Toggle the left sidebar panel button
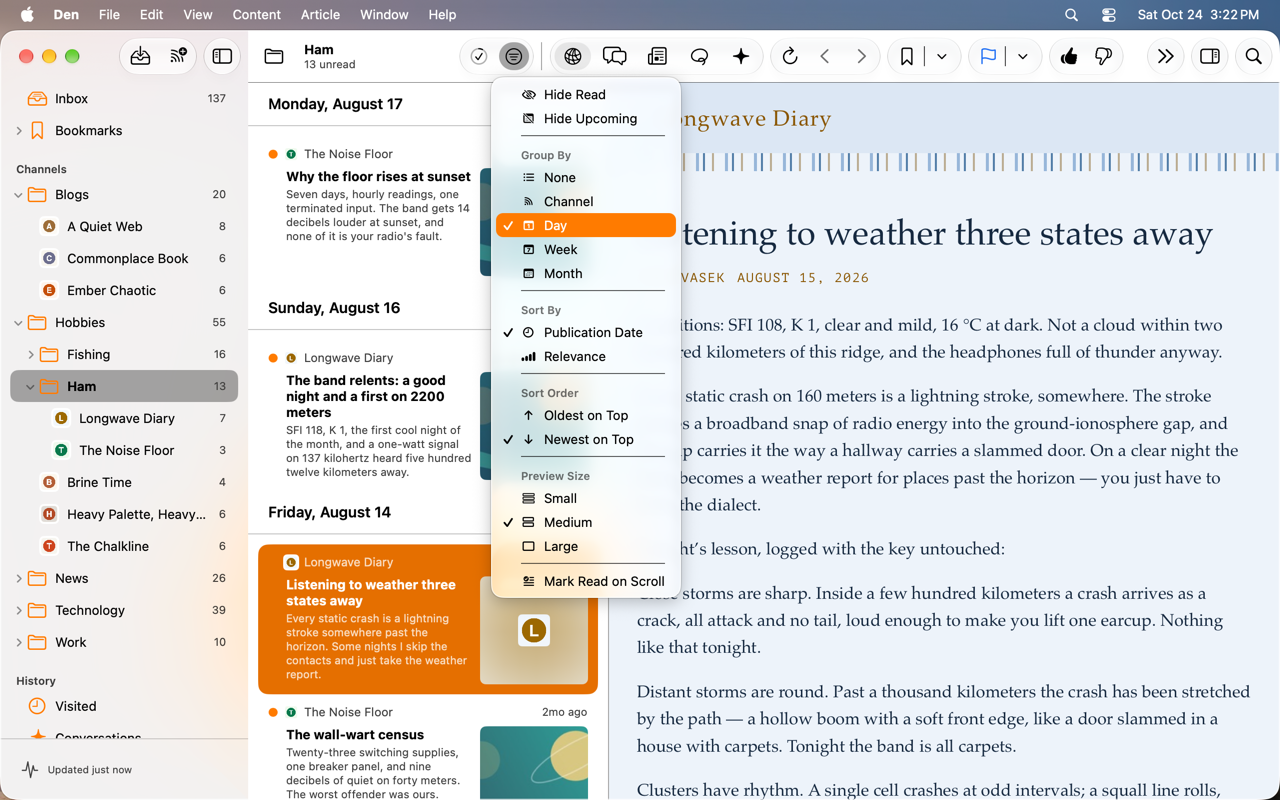Viewport: 1280px width, 800px height. (x=222, y=57)
